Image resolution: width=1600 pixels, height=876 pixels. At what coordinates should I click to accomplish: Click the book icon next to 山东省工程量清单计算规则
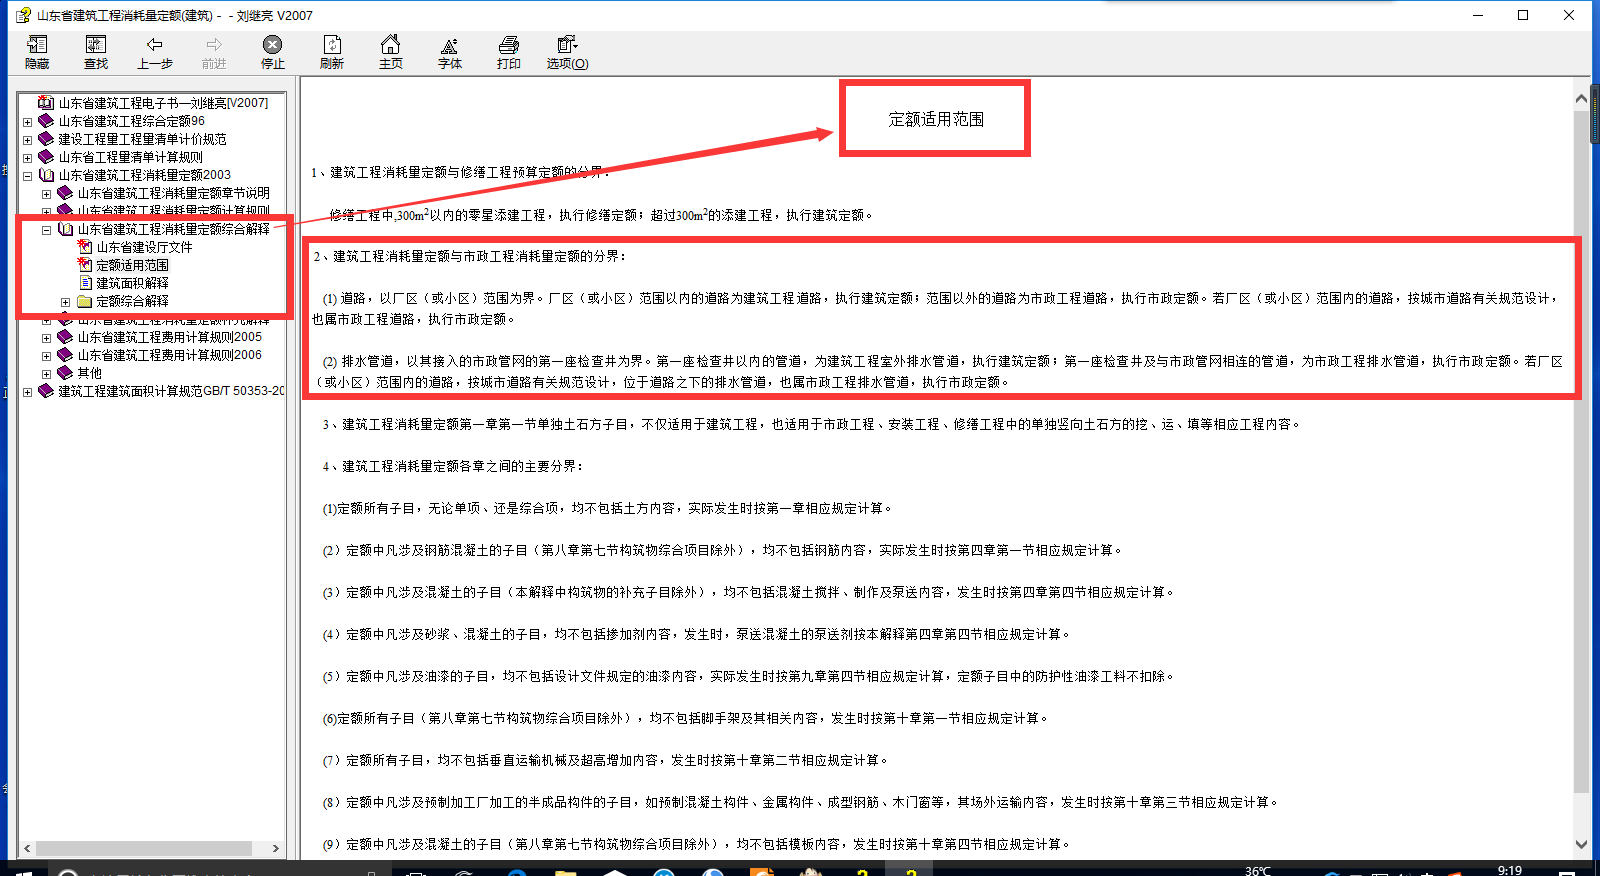46,157
